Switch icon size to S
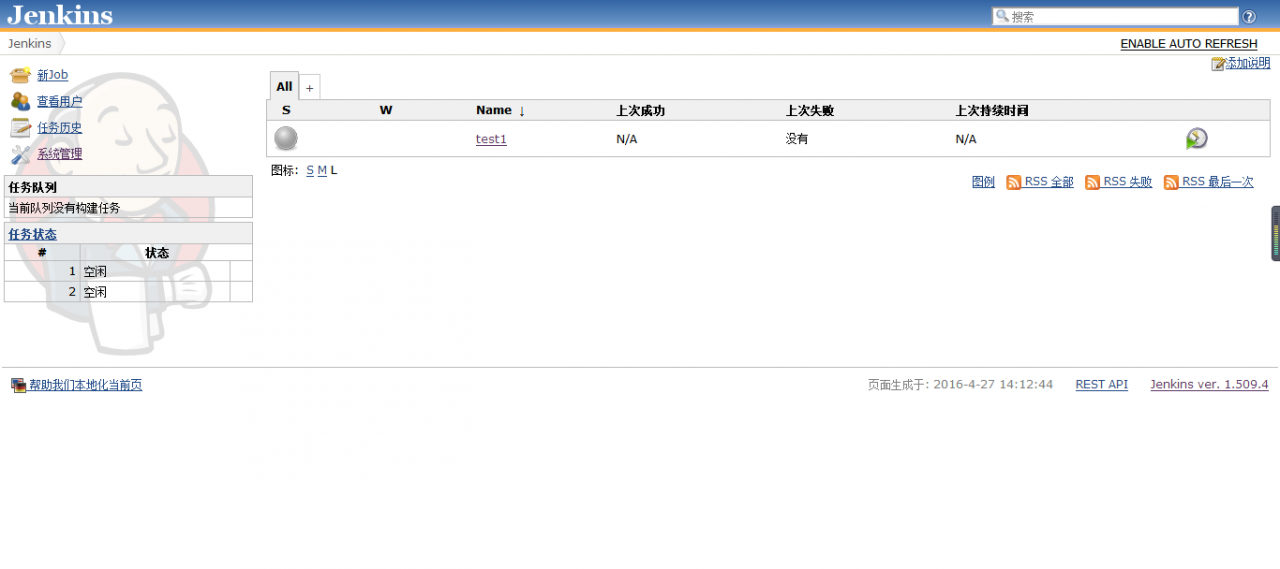This screenshot has height=569, width=1280. tap(310, 170)
